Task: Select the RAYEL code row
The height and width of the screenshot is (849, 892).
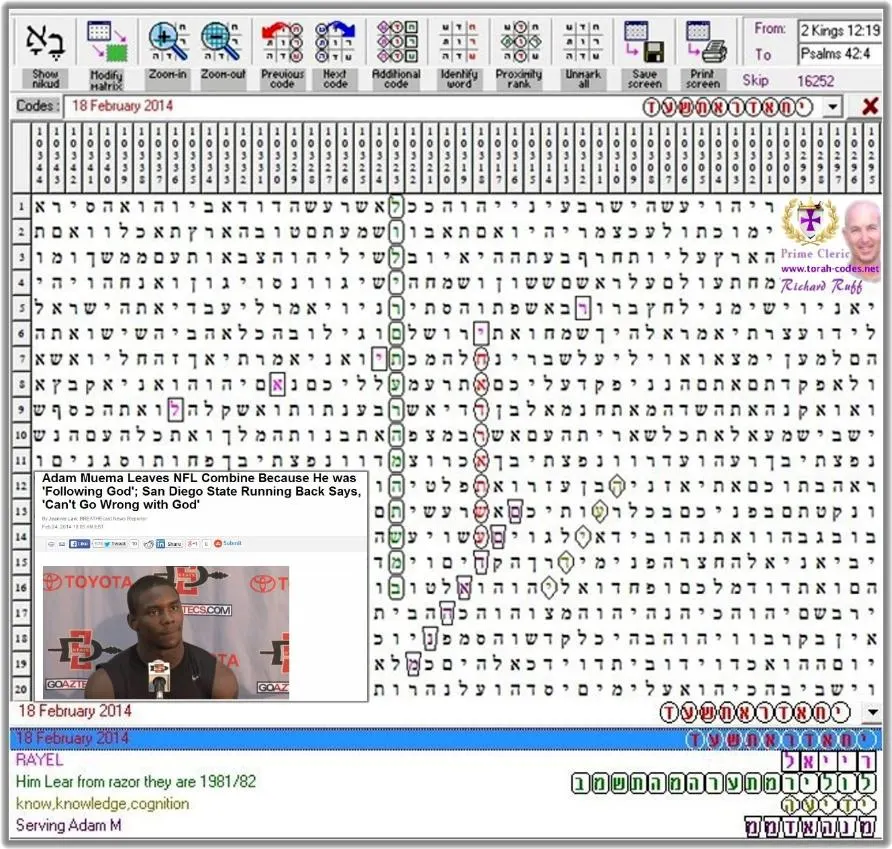Action: [446, 760]
